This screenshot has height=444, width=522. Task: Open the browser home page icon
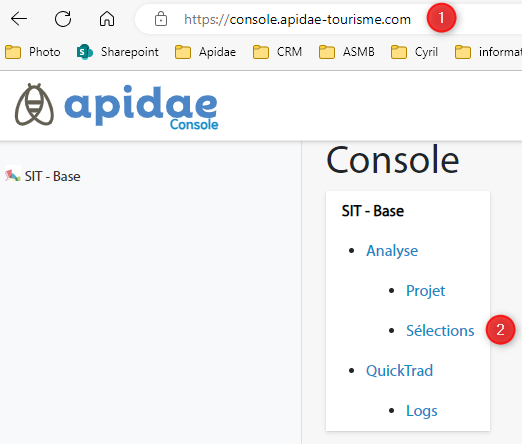pyautogui.click(x=107, y=19)
